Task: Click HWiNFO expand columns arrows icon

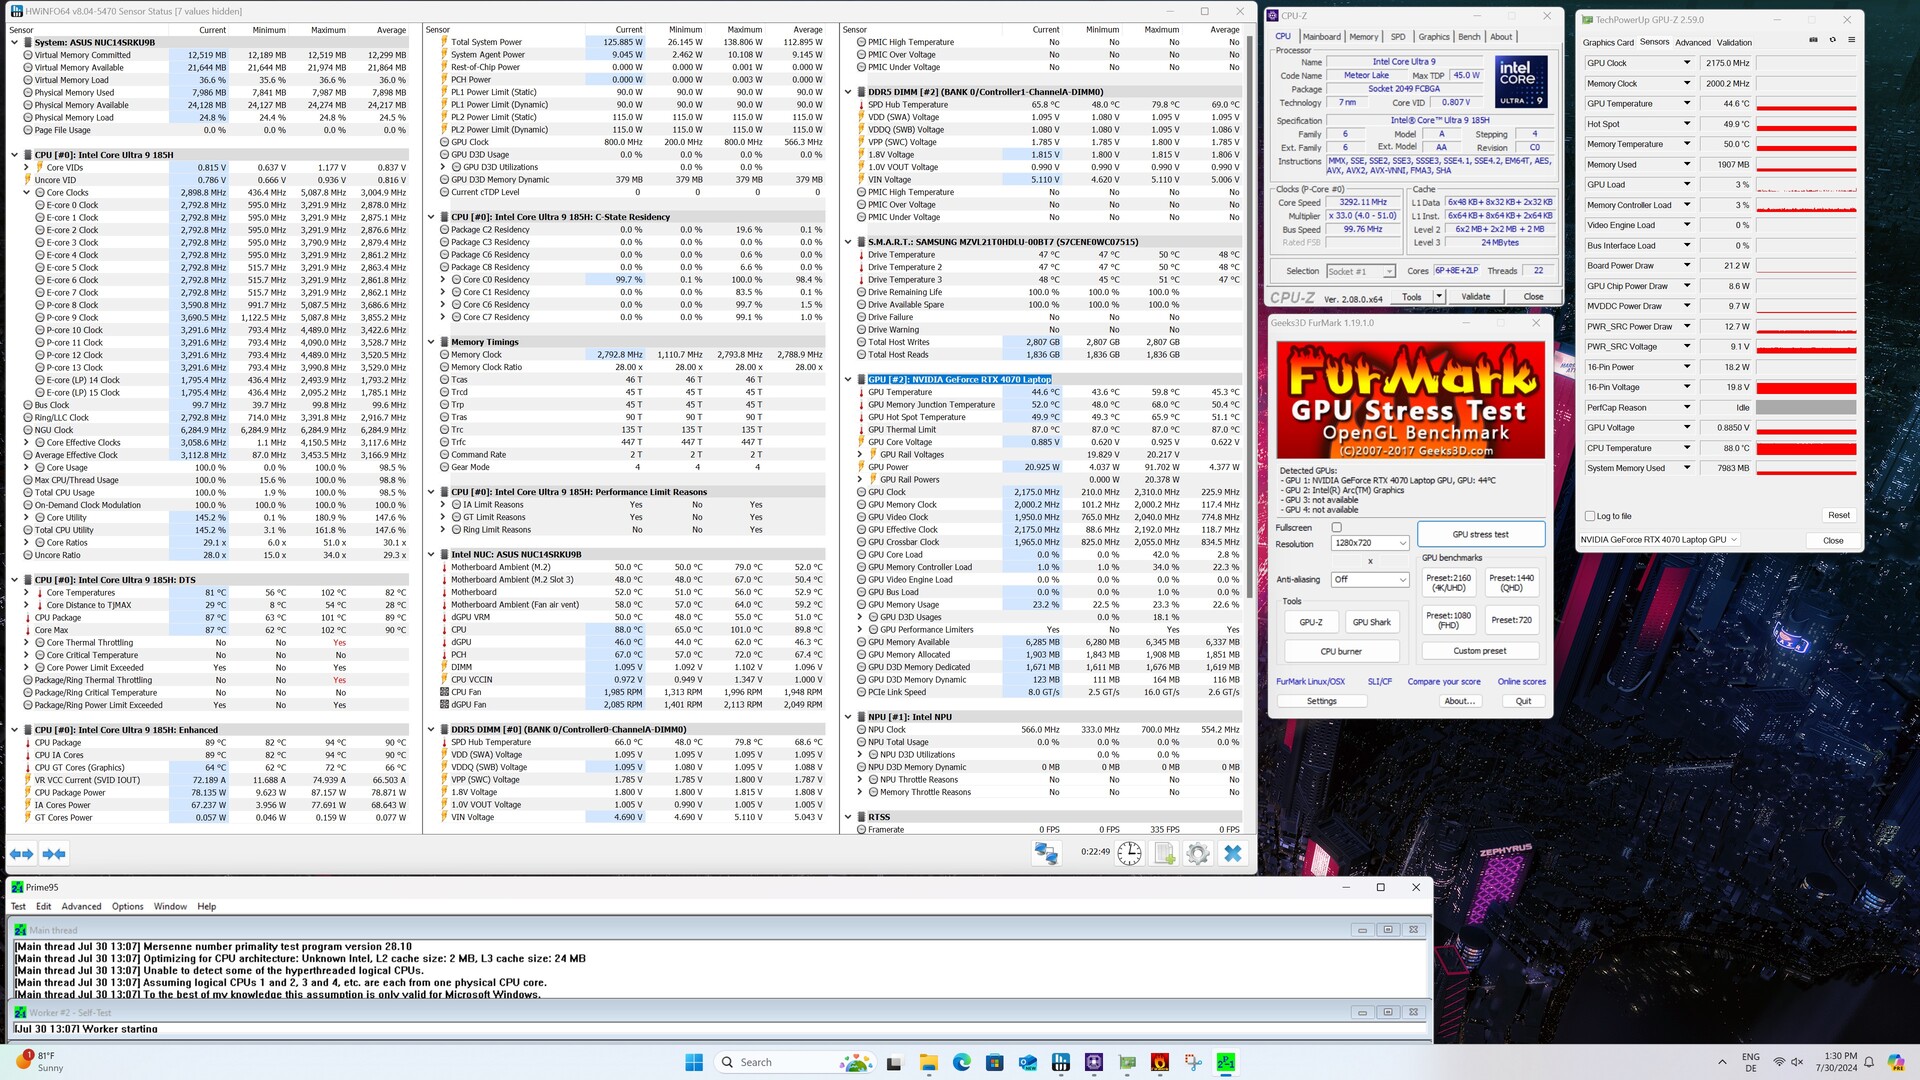Action: (x=22, y=853)
